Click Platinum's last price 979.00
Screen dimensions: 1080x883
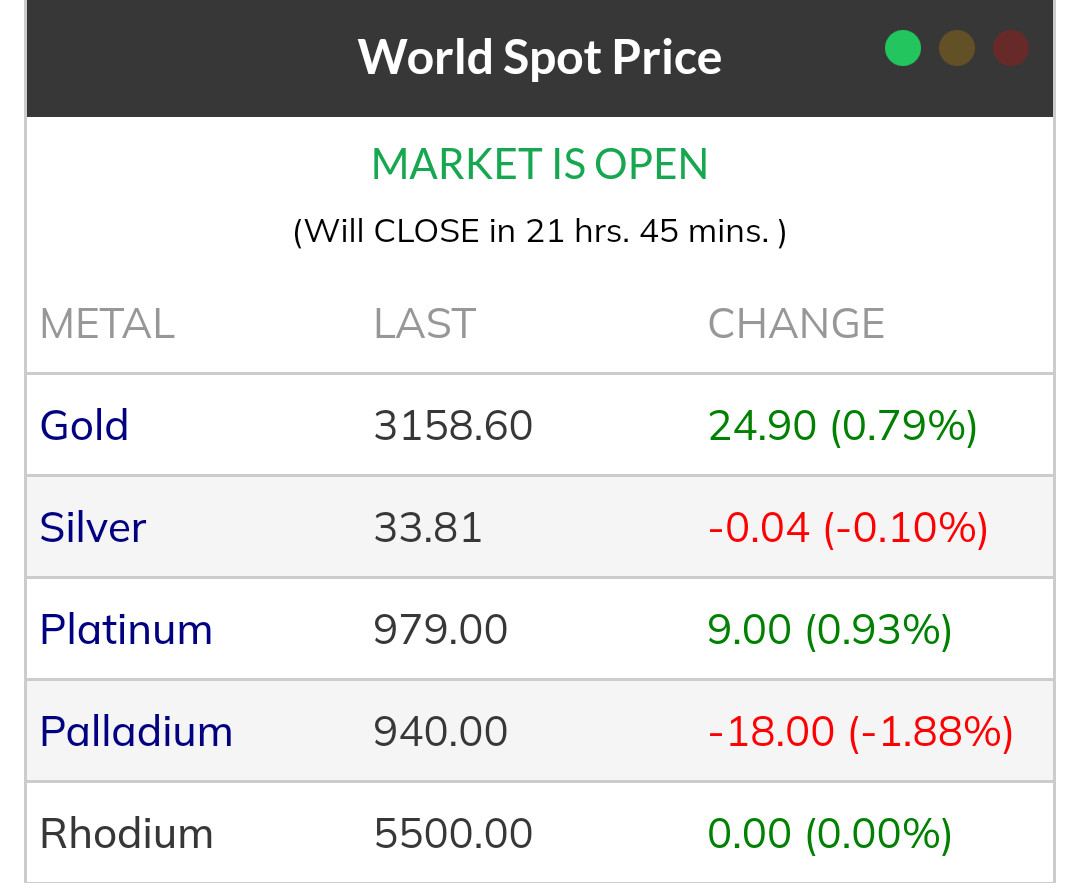point(441,630)
